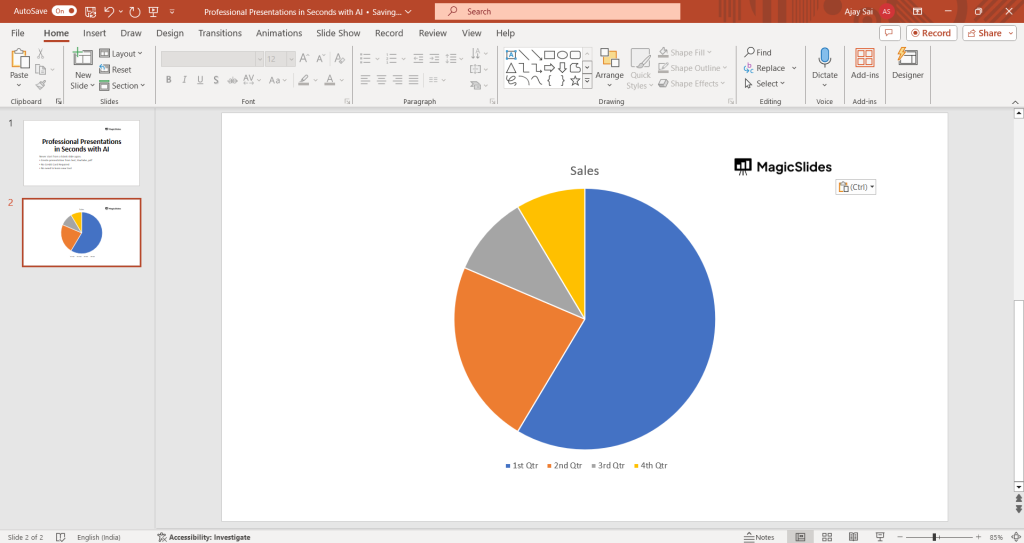Click the Cut scissors icon
This screenshot has width=1024, height=543.
(x=40, y=54)
